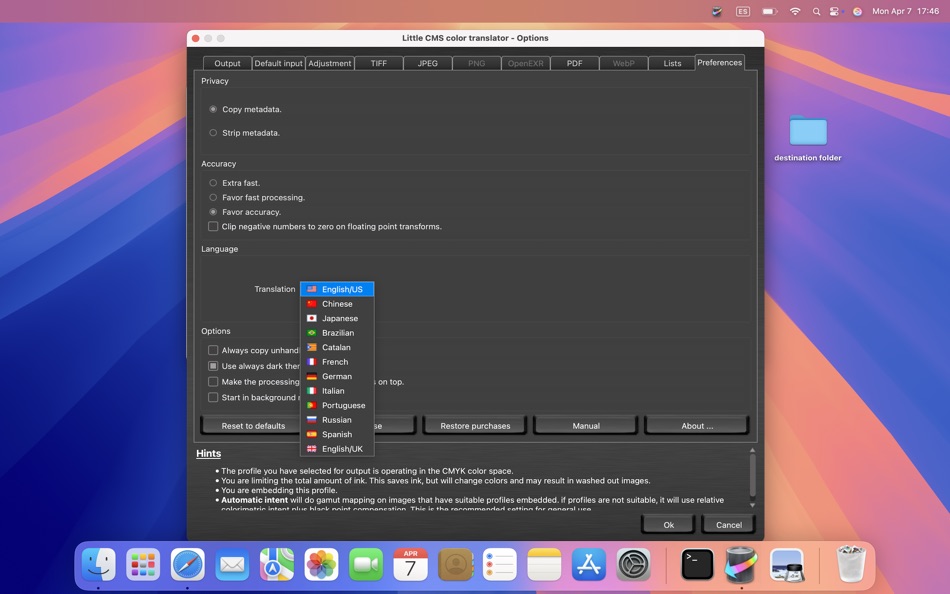Select Portuguese in language list
This screenshot has width=950, height=594.
[337, 405]
